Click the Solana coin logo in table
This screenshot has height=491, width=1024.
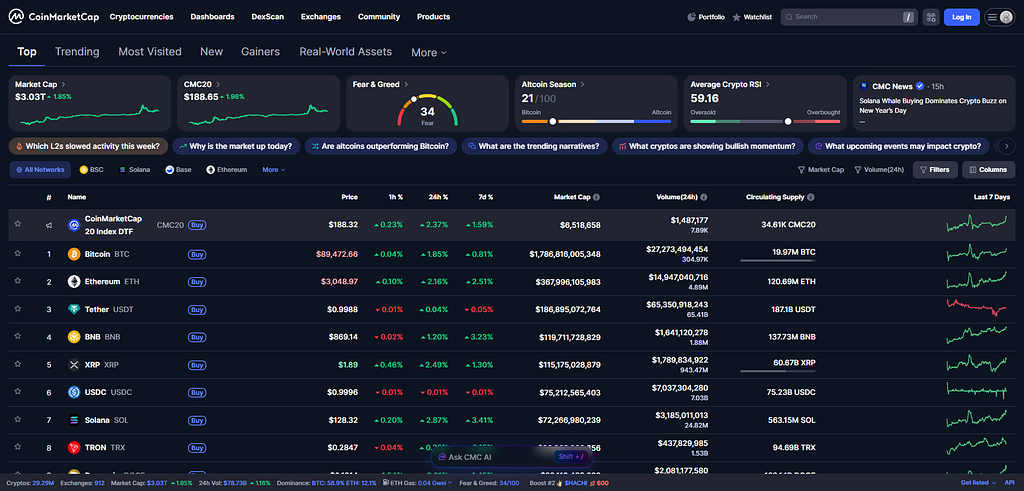pos(74,420)
